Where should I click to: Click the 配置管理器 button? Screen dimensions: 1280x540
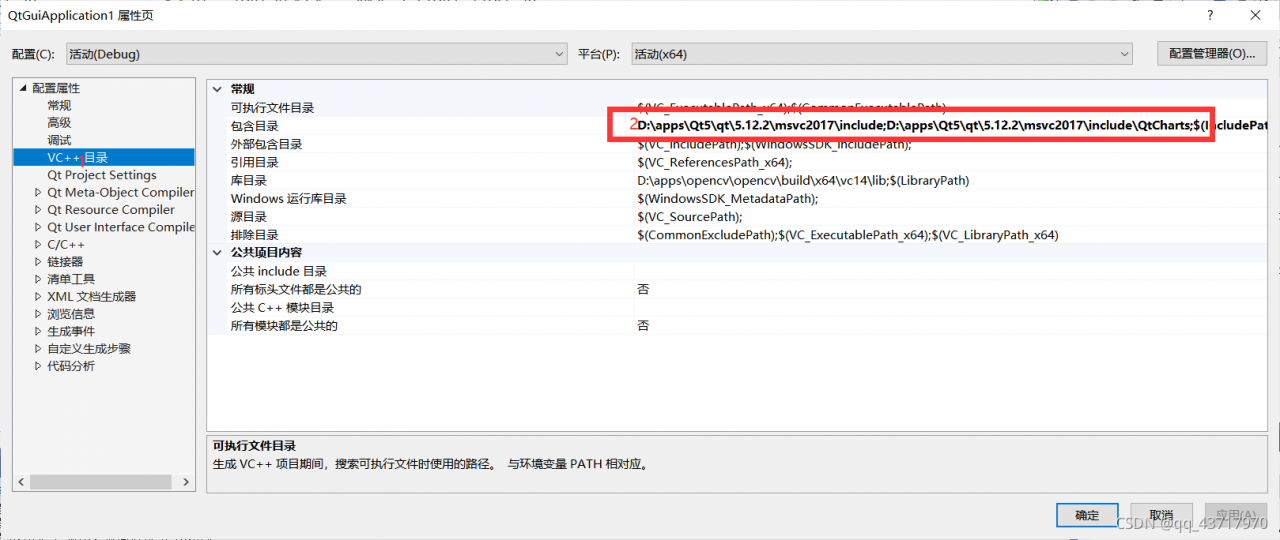1211,54
